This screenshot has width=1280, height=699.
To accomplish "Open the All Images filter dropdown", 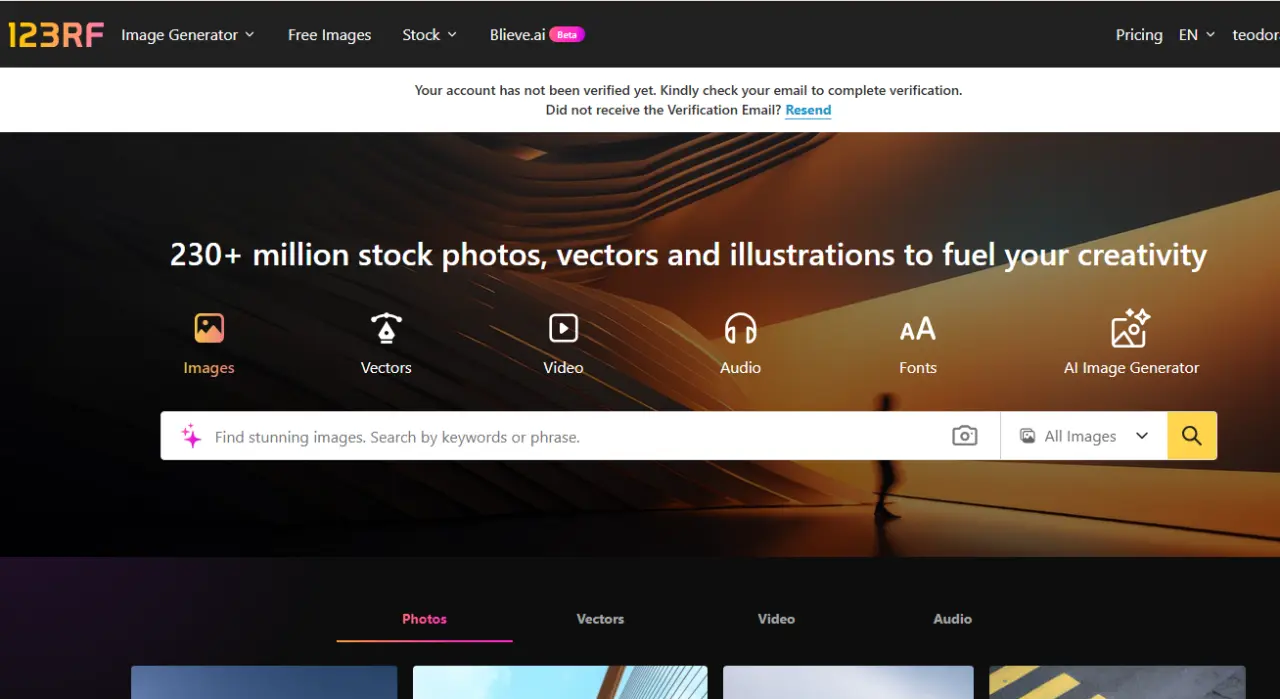I will [x=1084, y=436].
